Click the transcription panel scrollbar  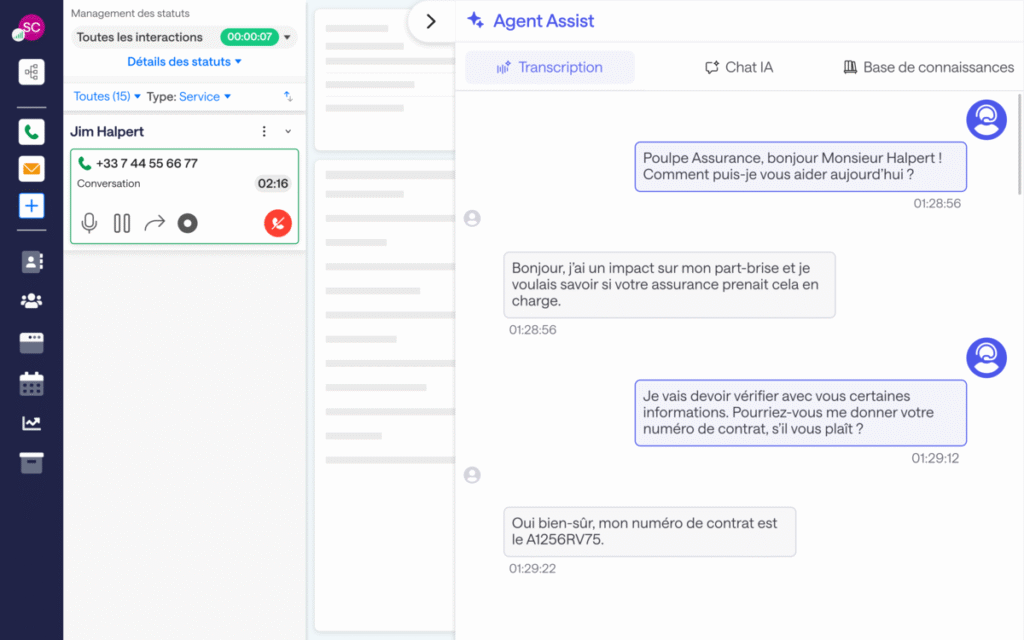pos(1019,150)
